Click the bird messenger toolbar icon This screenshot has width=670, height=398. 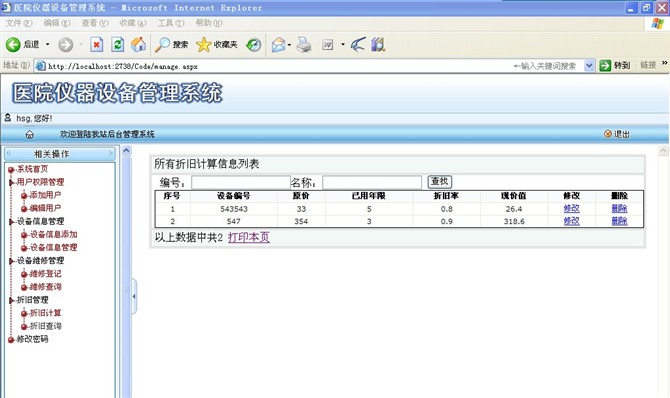[358, 44]
